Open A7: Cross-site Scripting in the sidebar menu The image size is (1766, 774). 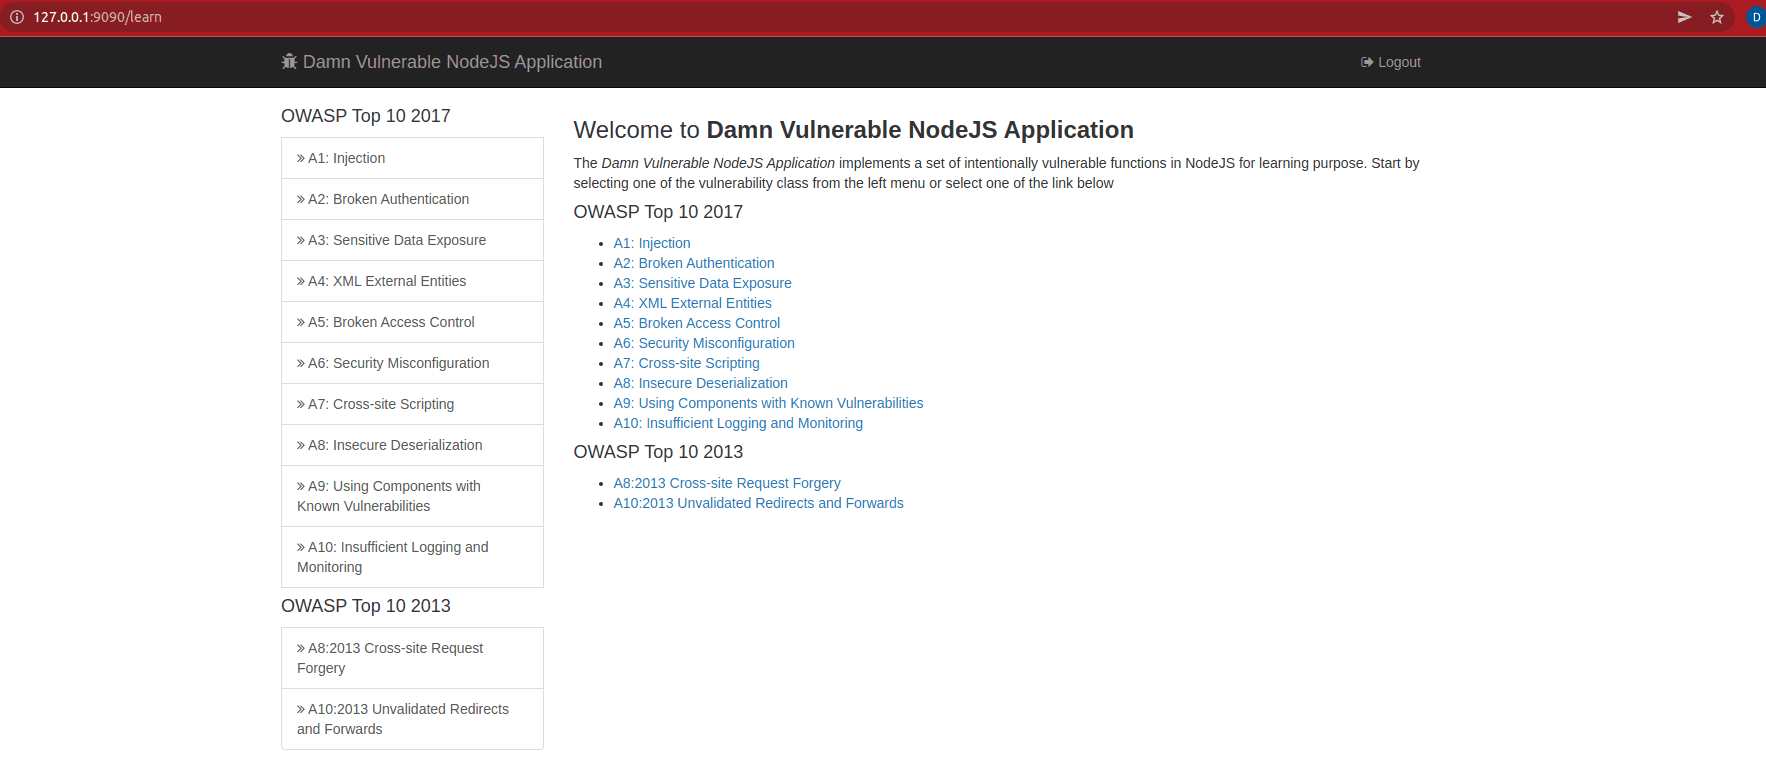click(x=412, y=404)
